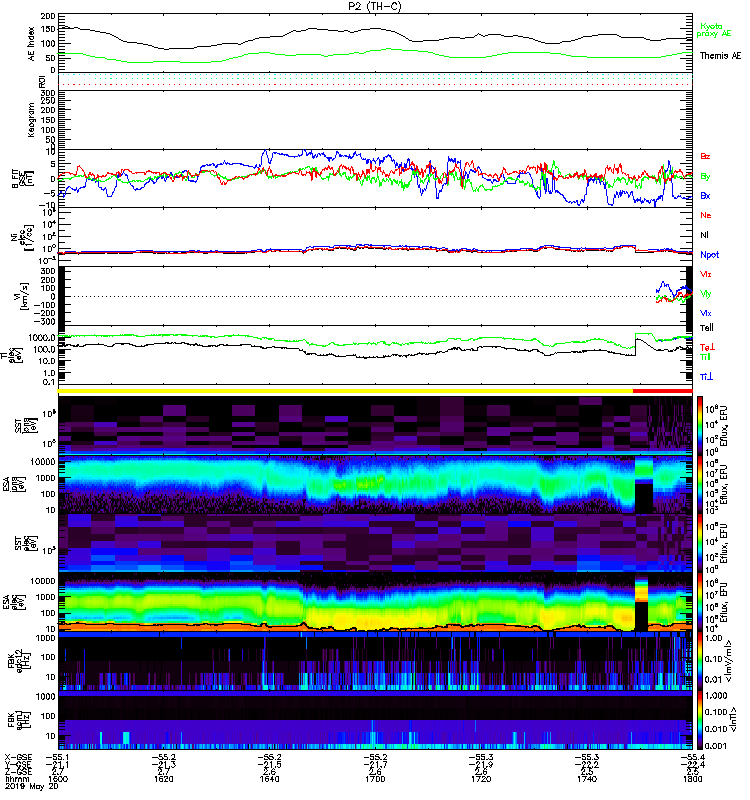Click the X-GSE value -55.1 above 1600

[57, 757]
